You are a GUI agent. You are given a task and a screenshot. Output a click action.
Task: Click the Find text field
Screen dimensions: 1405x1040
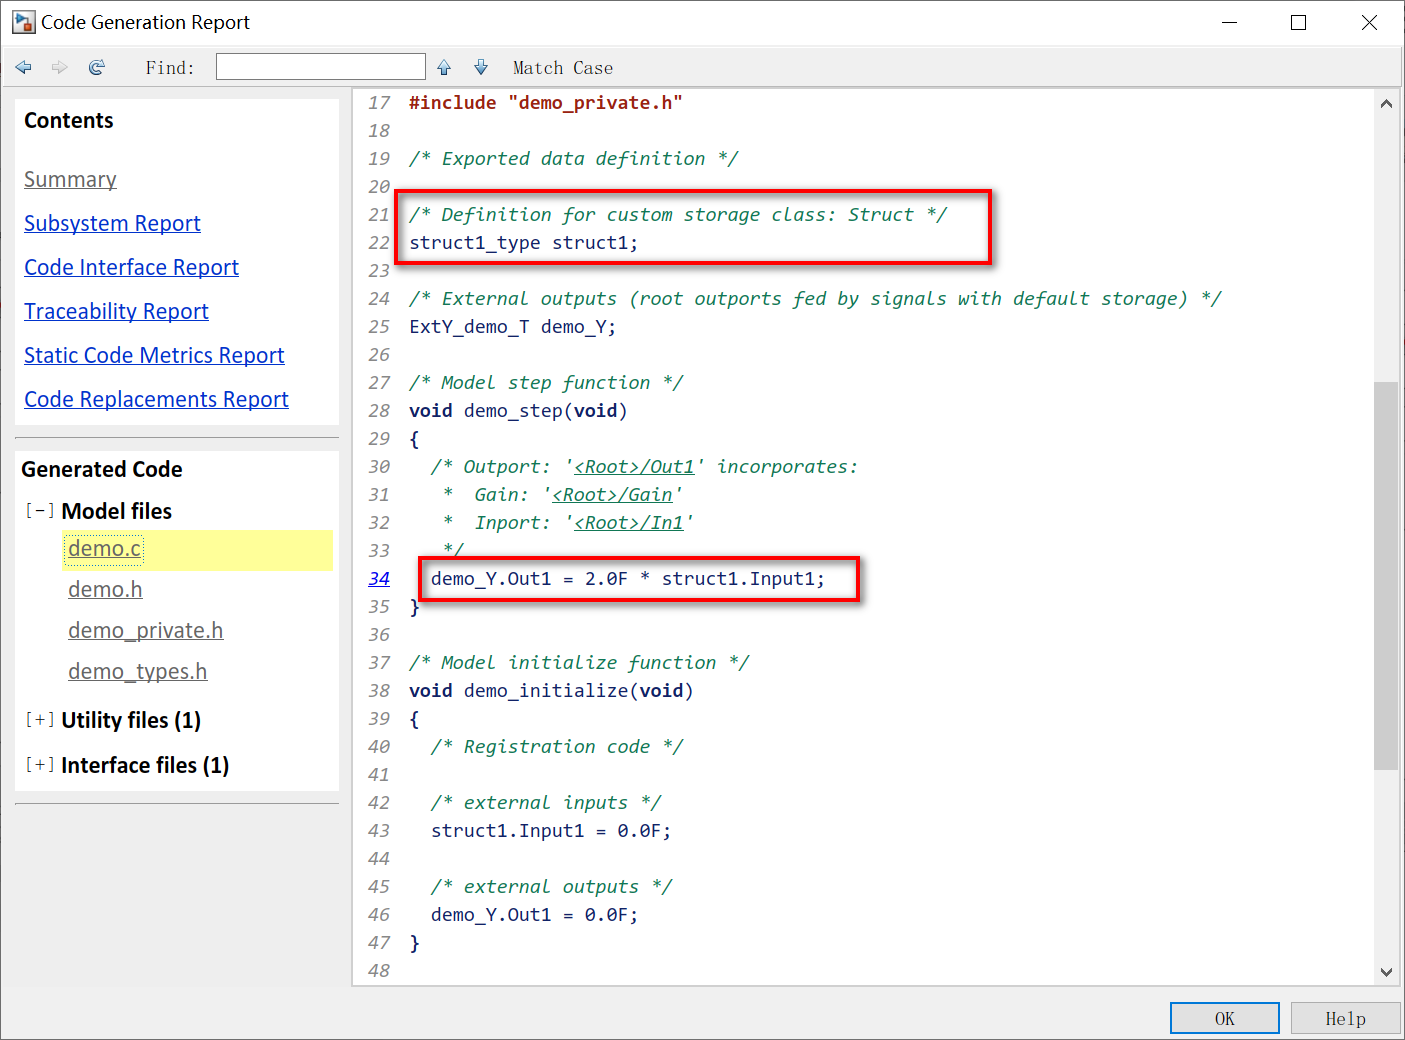point(321,67)
